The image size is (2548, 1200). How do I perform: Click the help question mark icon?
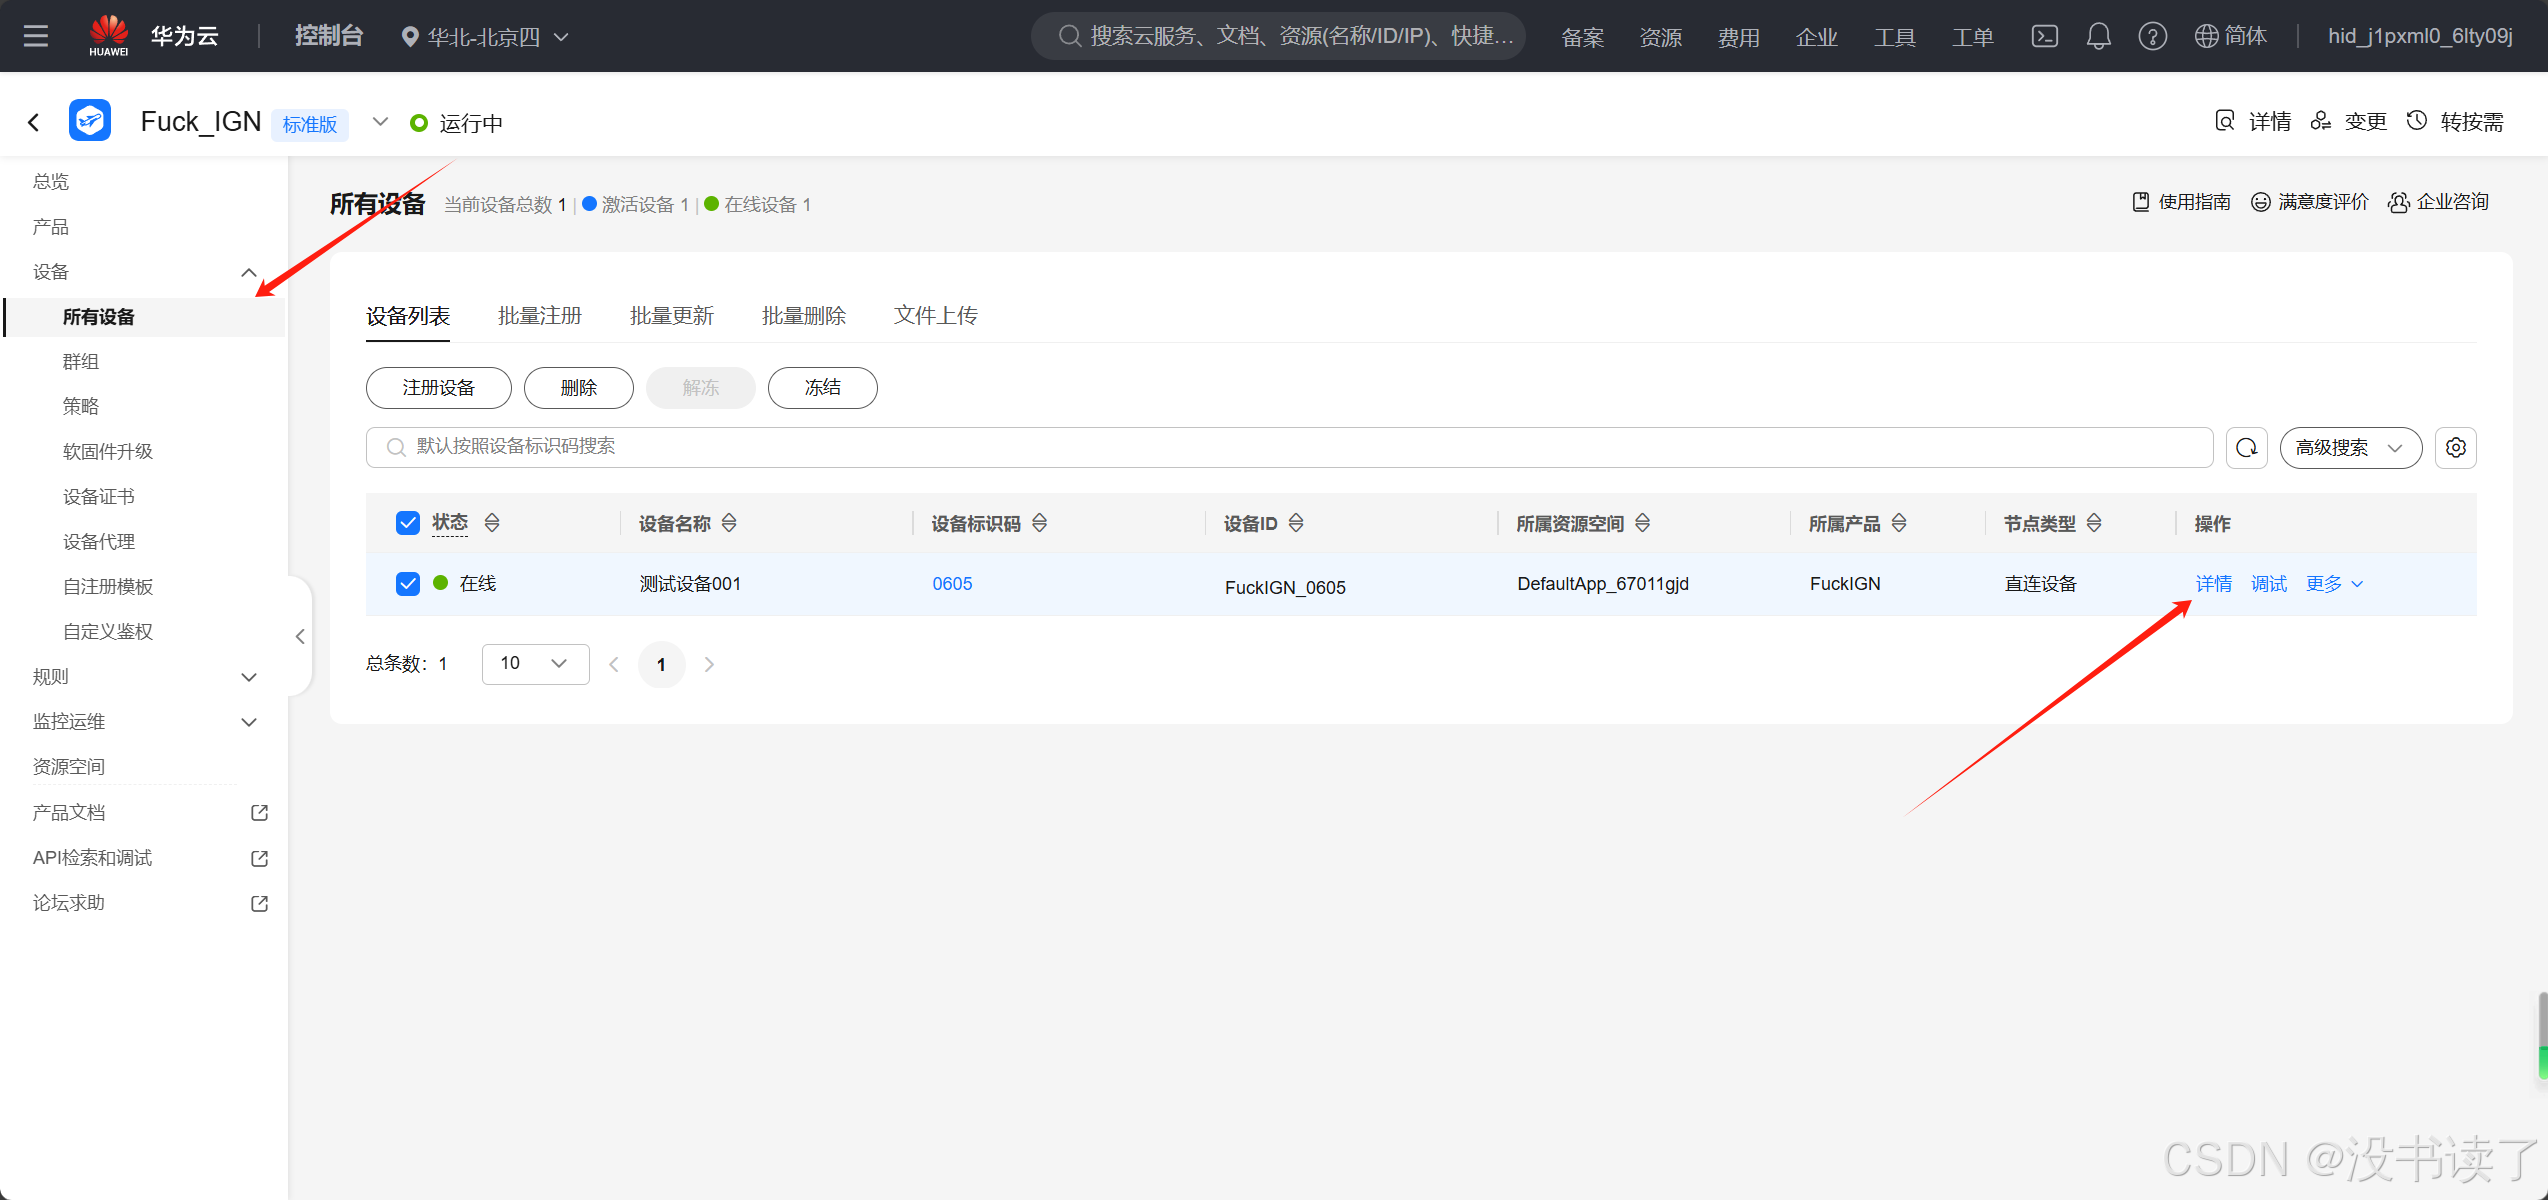(2152, 37)
